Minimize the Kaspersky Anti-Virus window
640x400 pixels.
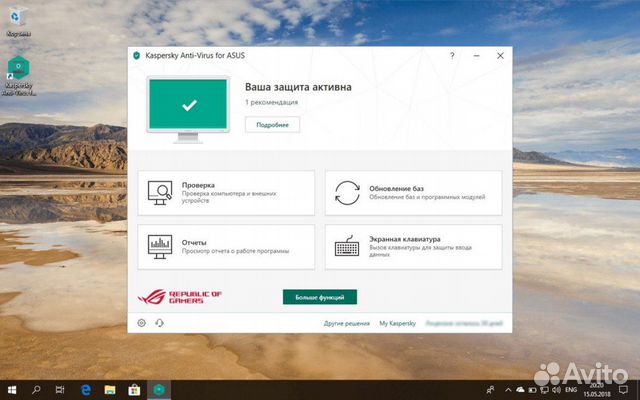[476, 56]
